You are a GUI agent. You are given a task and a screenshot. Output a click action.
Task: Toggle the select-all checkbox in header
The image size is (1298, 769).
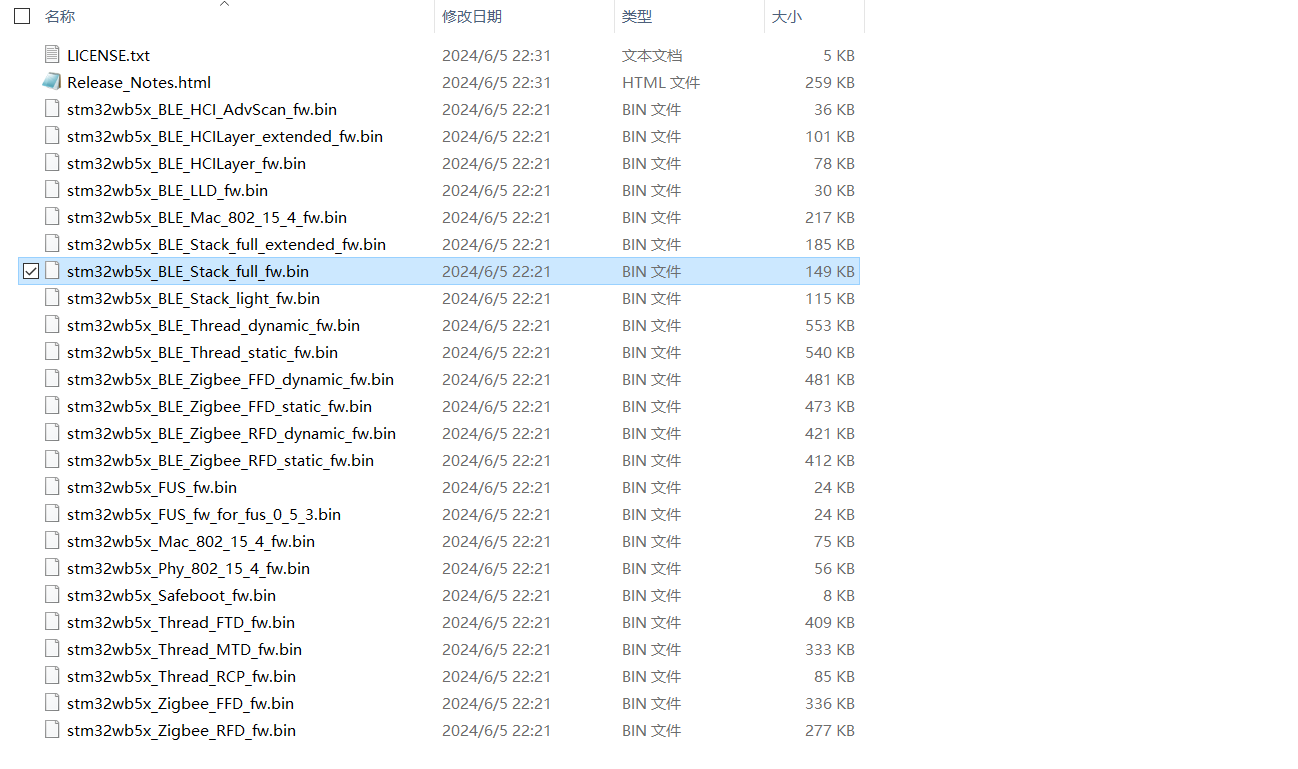tap(22, 16)
